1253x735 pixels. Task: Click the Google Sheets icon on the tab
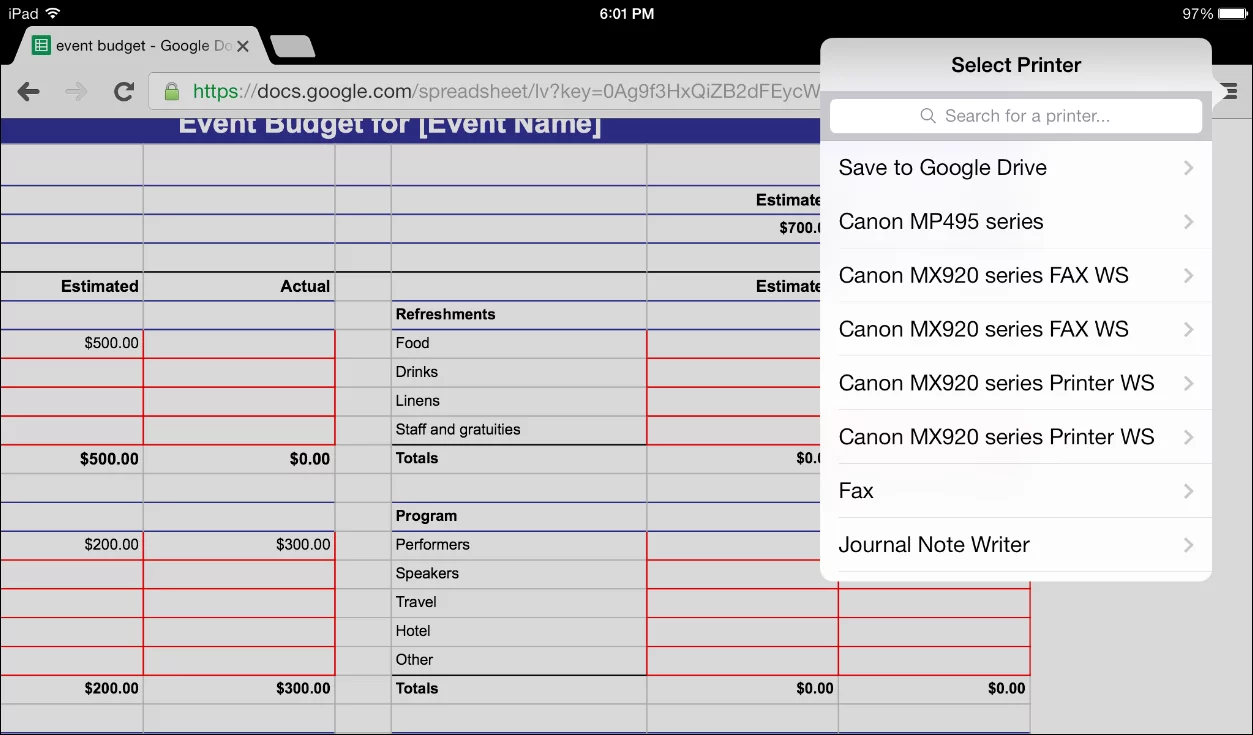tap(39, 44)
